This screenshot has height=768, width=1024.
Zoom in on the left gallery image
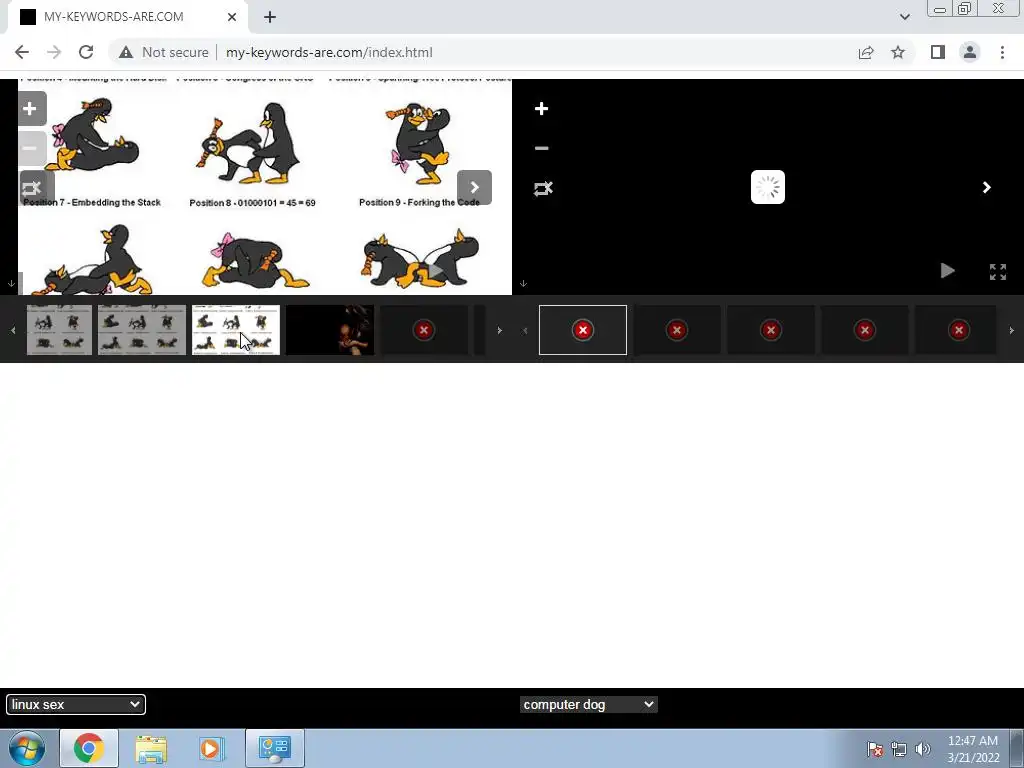tap(30, 108)
